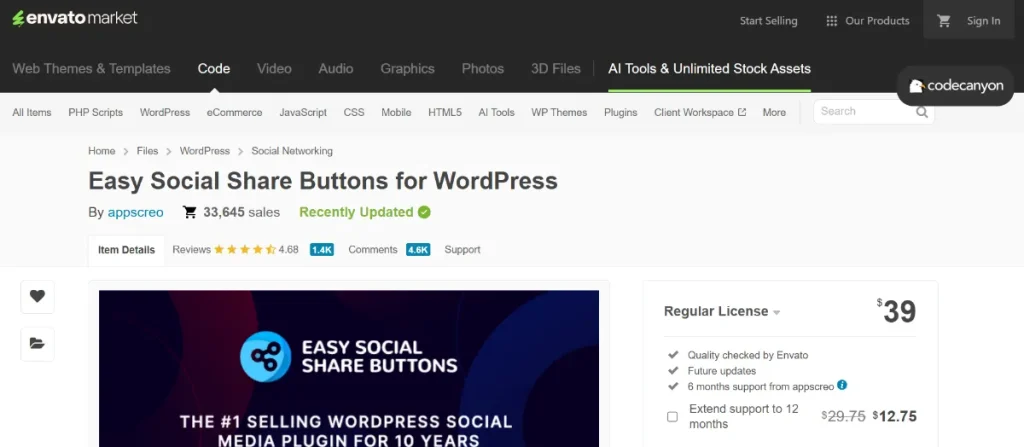1024x447 pixels.
Task: Open the shopping cart icon in header
Action: (944, 21)
